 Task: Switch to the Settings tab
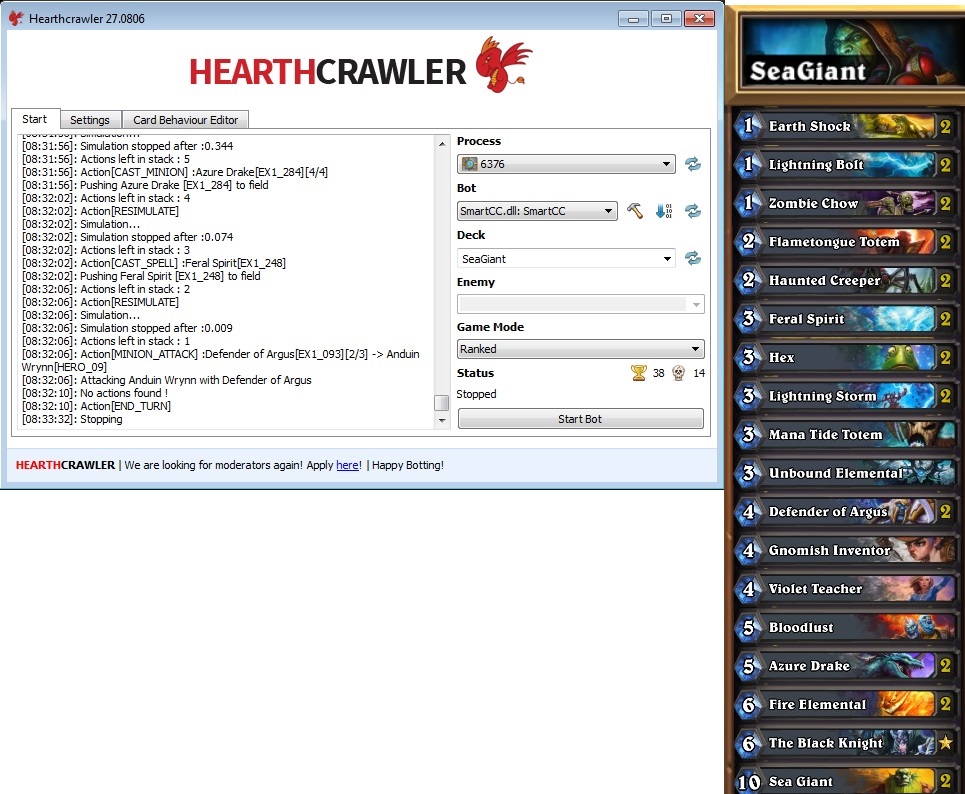click(90, 119)
